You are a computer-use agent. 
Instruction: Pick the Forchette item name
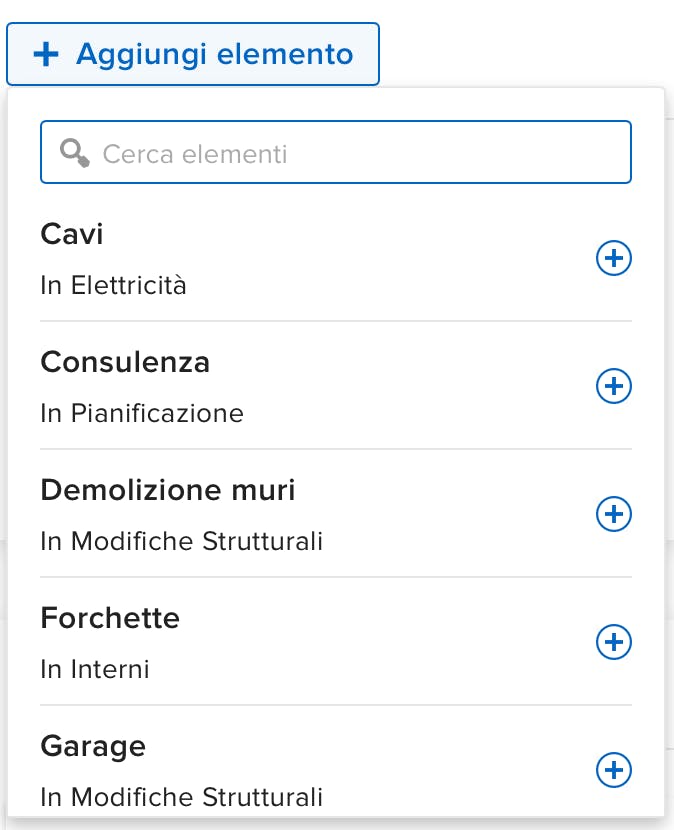(x=110, y=618)
